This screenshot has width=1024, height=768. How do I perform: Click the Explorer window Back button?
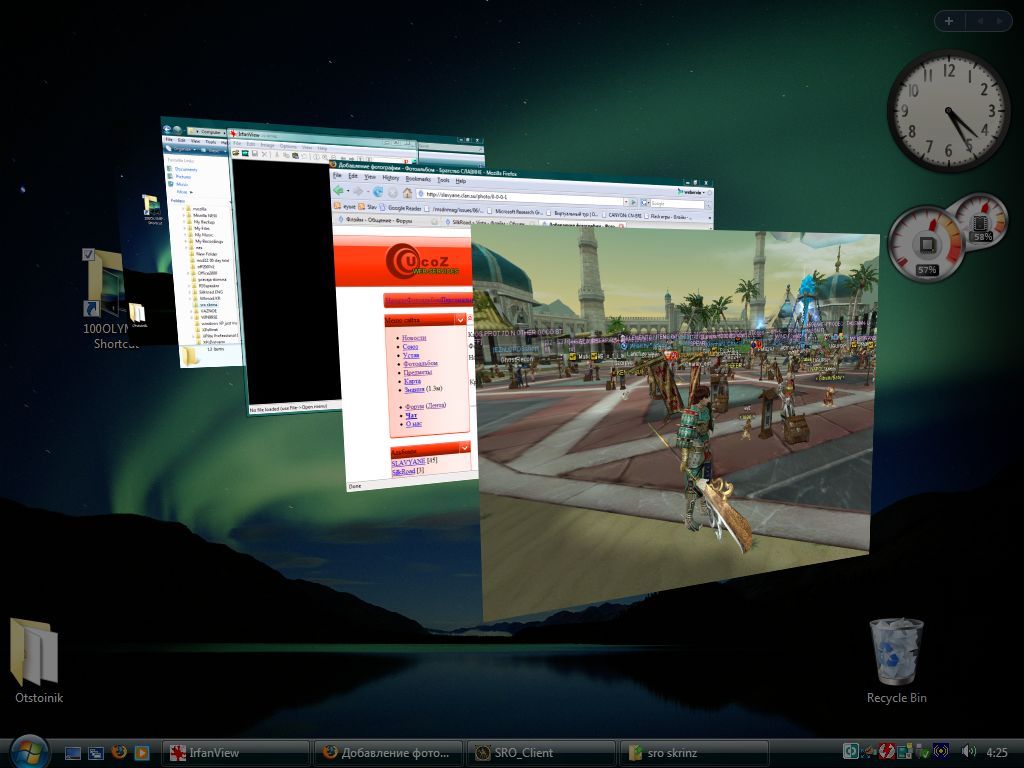167,129
